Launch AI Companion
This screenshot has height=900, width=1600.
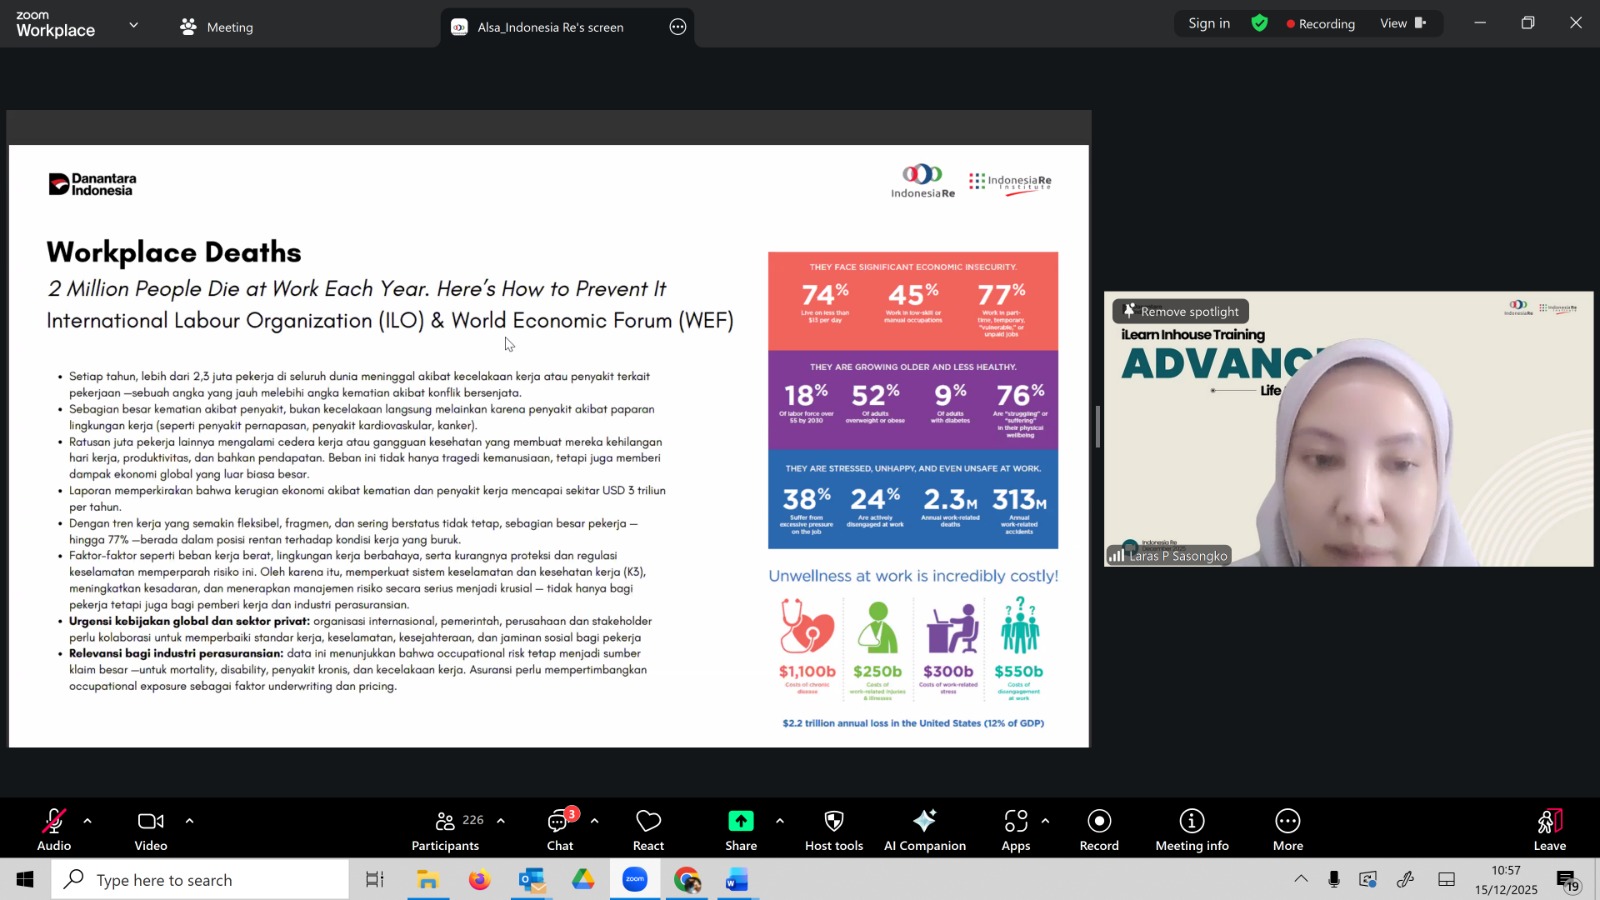[x=924, y=829]
